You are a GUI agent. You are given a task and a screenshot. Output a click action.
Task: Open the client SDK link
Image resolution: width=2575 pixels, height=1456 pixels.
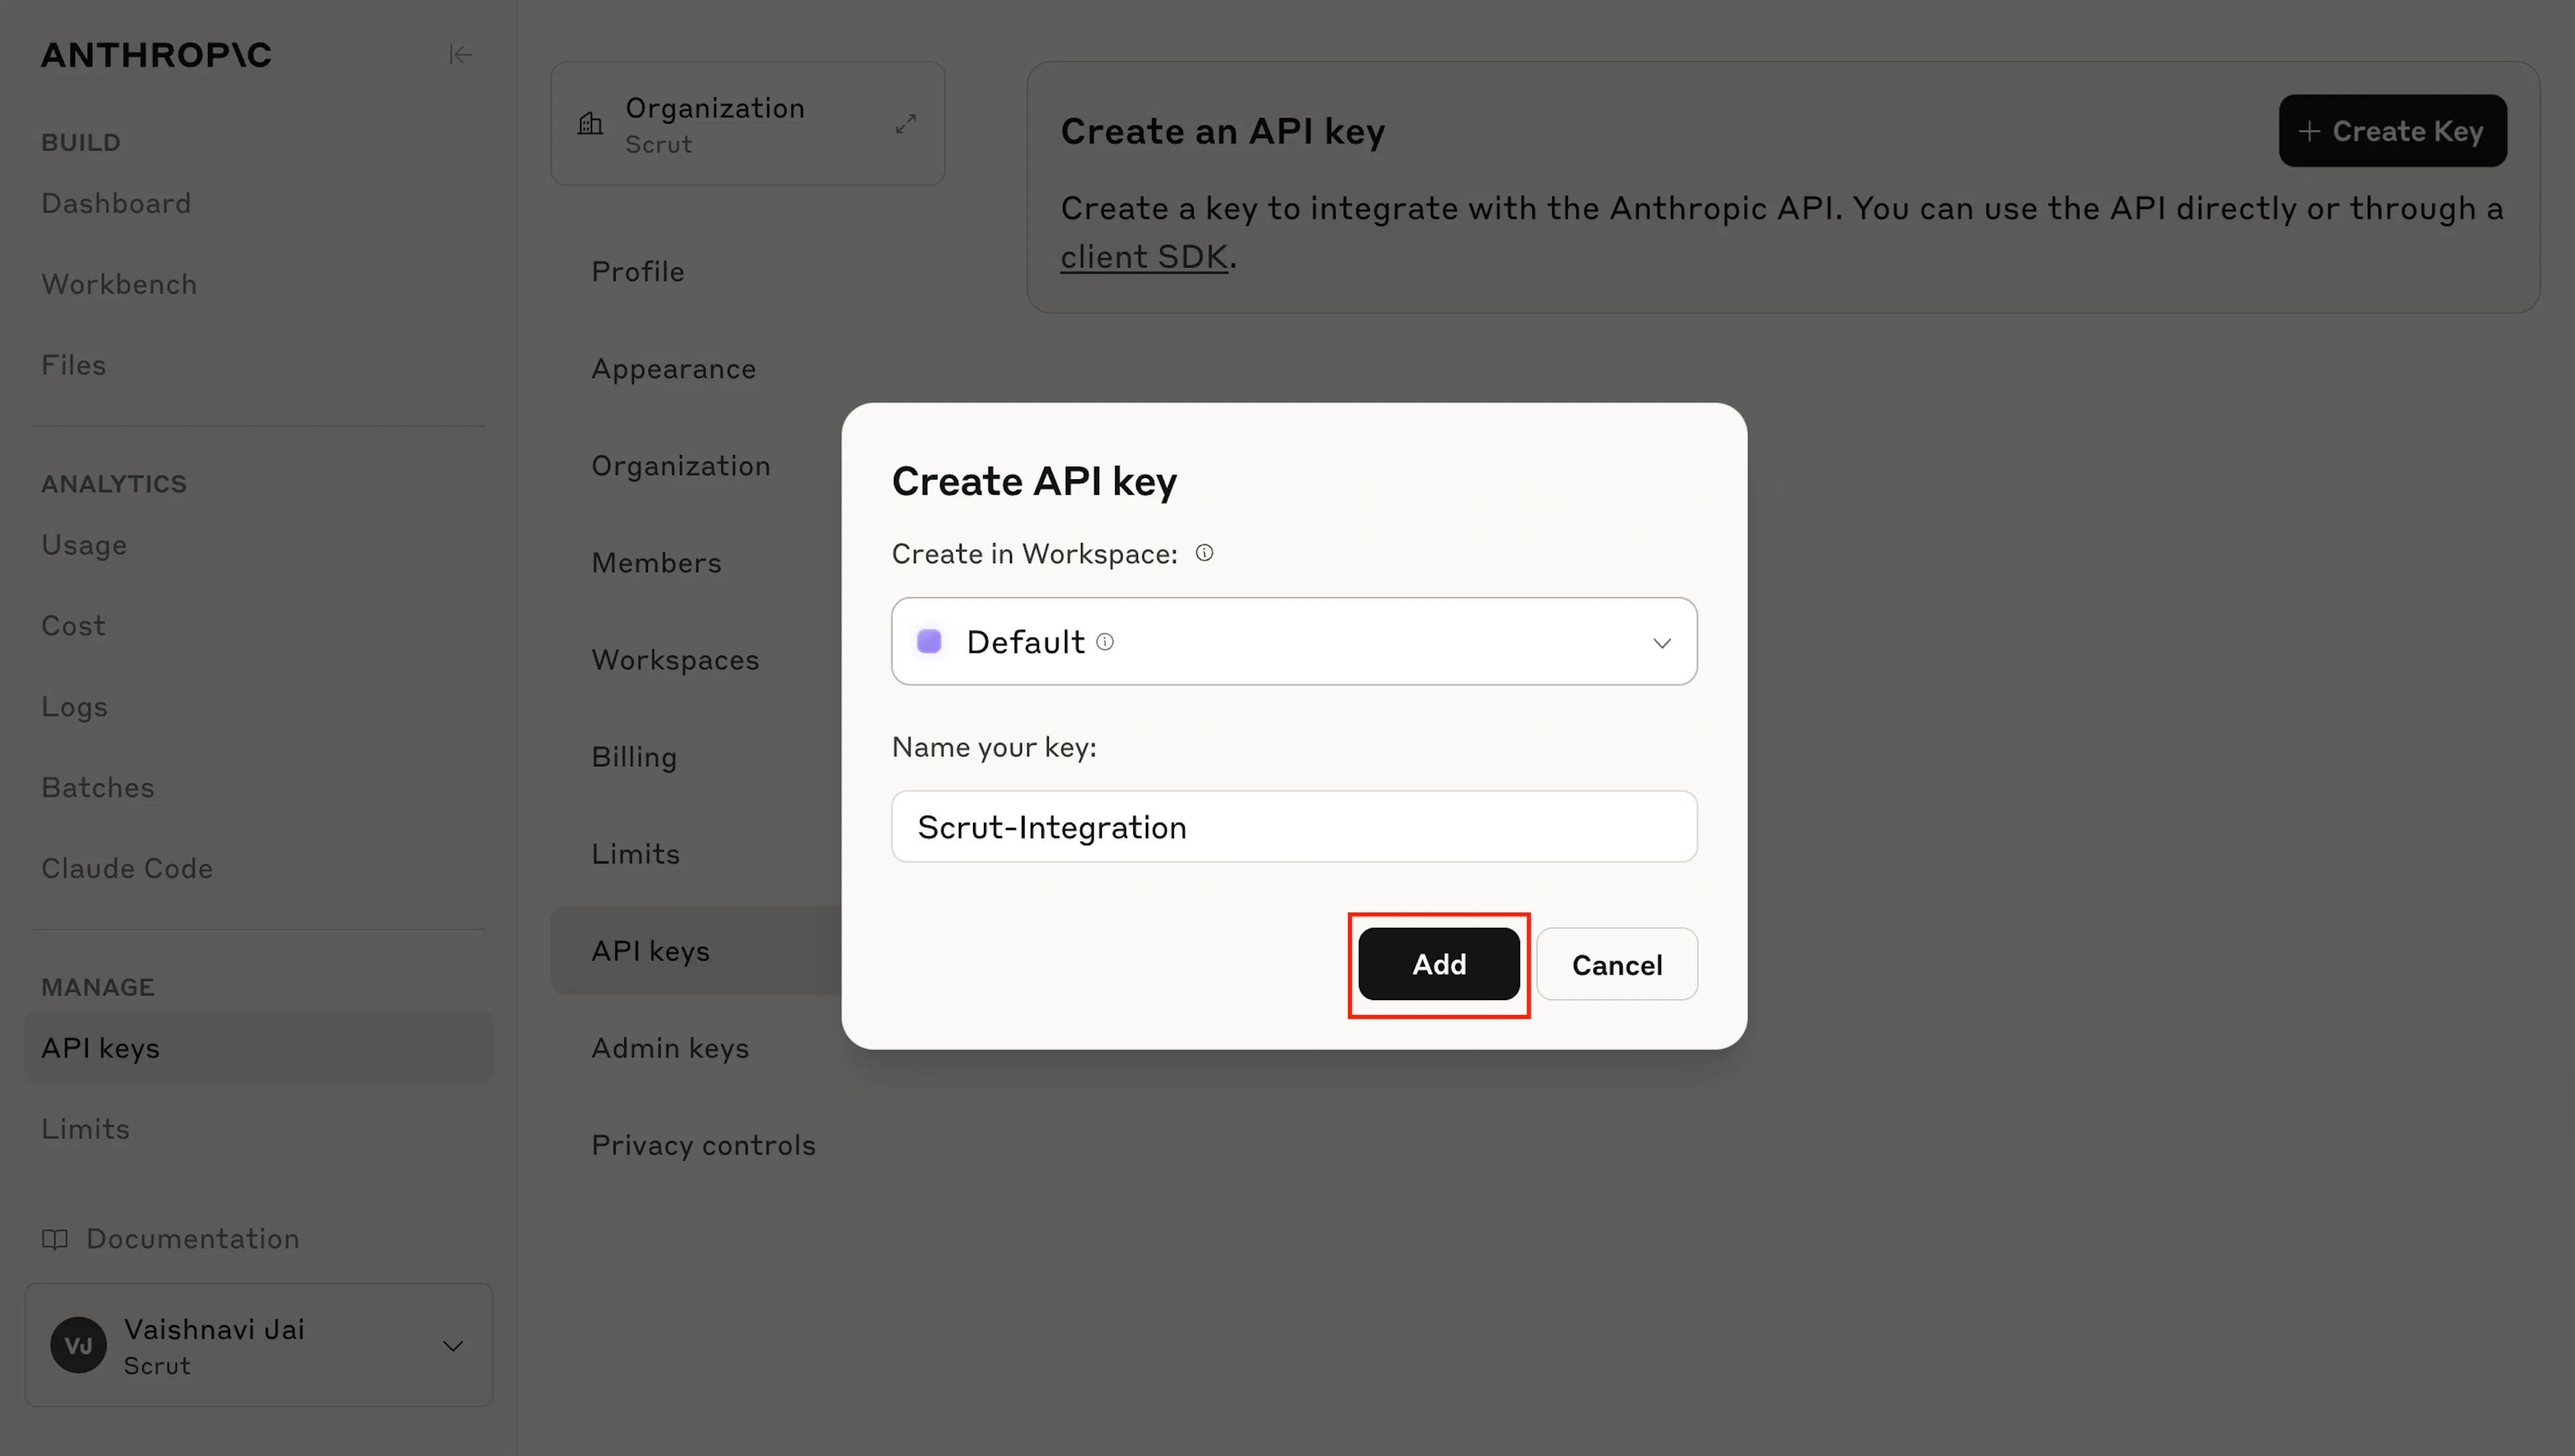point(1144,257)
